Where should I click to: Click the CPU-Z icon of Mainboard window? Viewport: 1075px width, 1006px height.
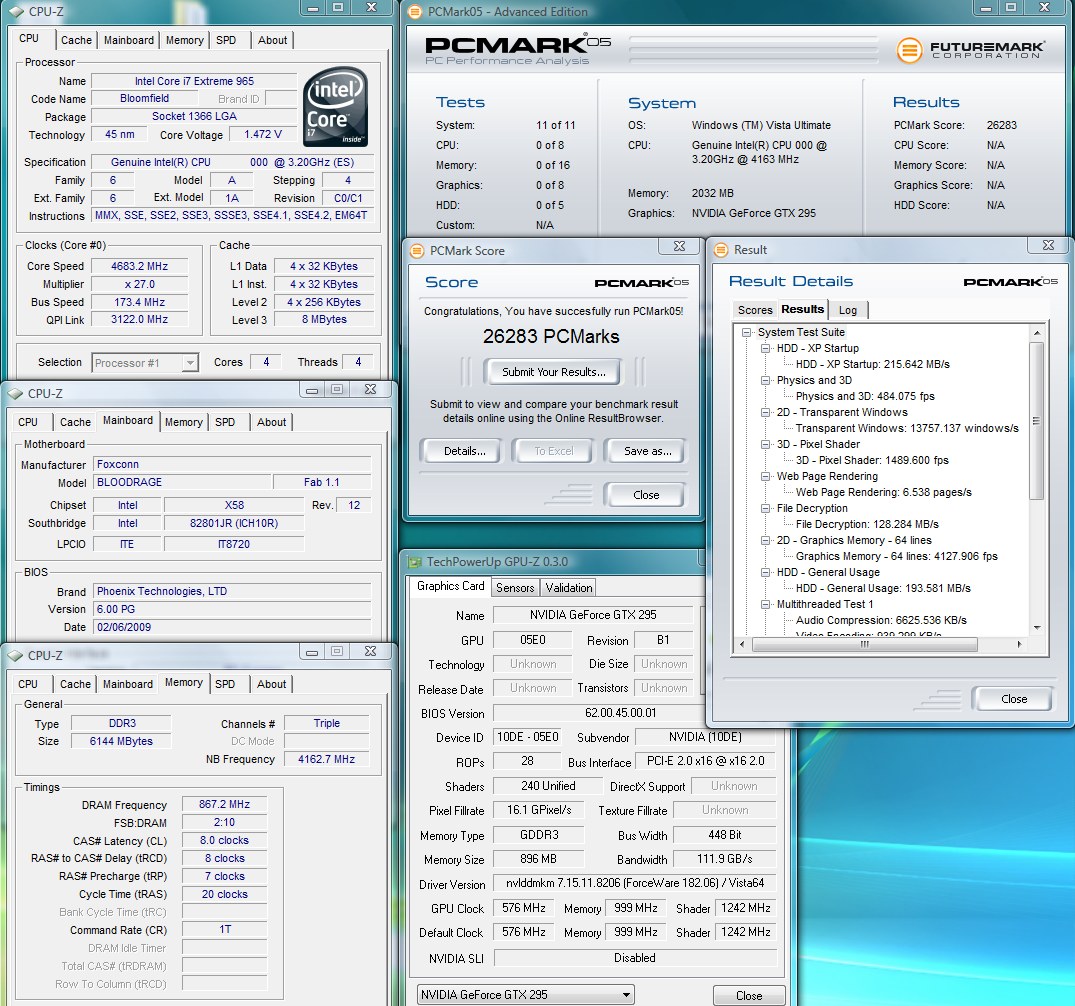click(x=15, y=394)
